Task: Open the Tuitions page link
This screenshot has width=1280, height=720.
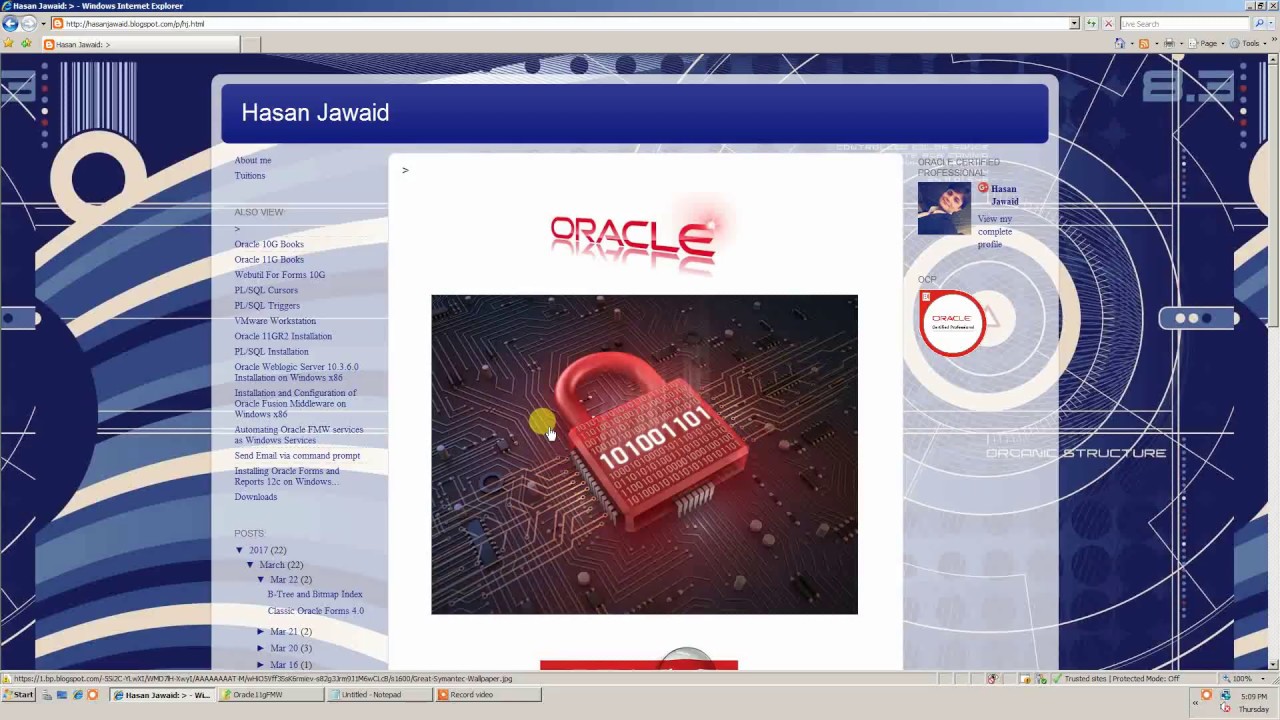Action: [x=250, y=176]
